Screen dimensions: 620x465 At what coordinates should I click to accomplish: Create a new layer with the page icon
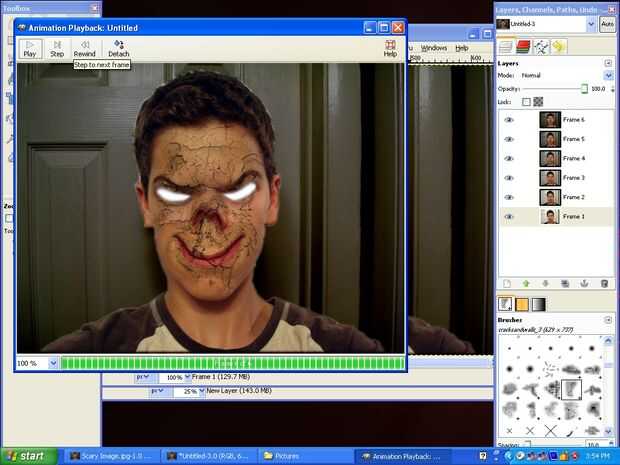pos(507,284)
